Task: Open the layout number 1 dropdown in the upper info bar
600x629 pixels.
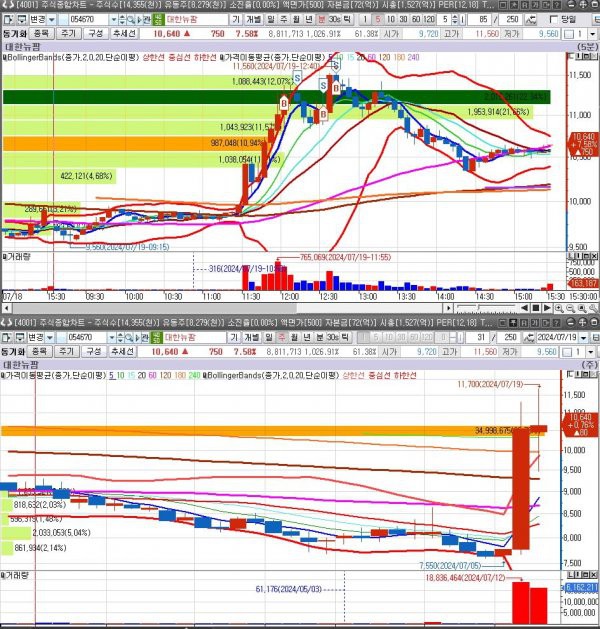Action: 593,34
